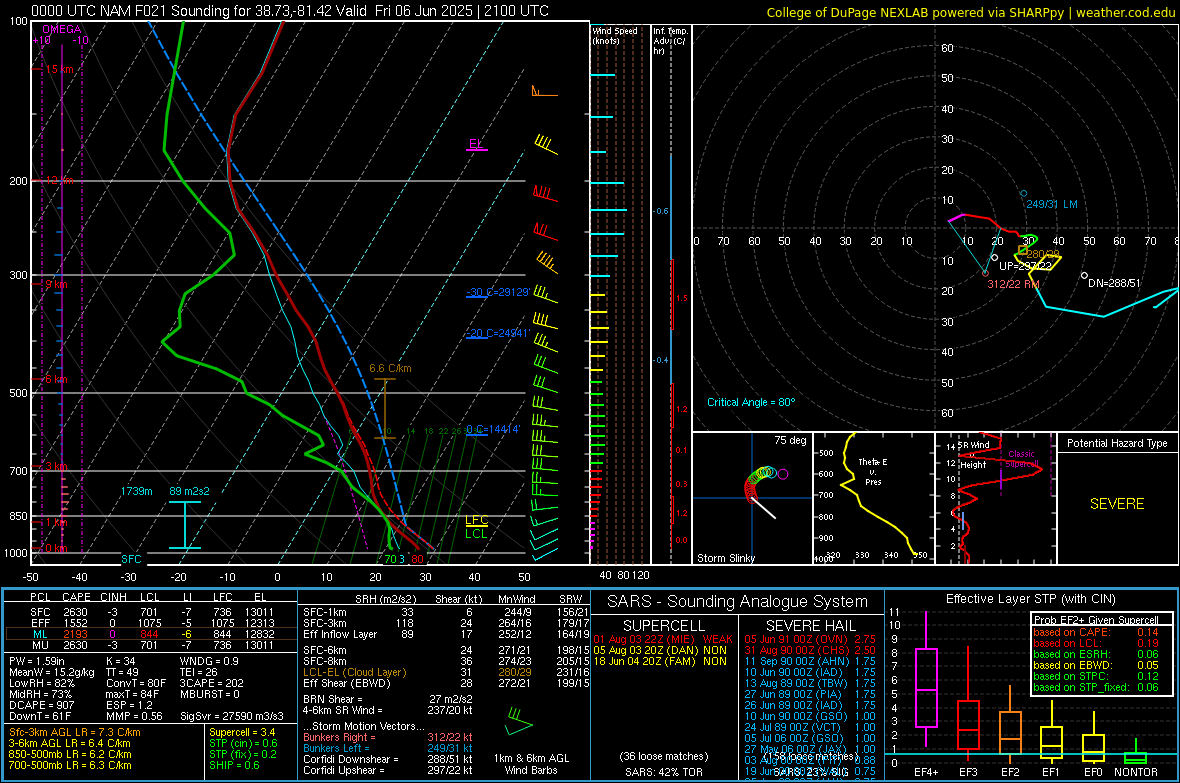This screenshot has height=783, width=1180.
Task: Click the yellow SEVERE hazard text
Action: [x=1117, y=504]
